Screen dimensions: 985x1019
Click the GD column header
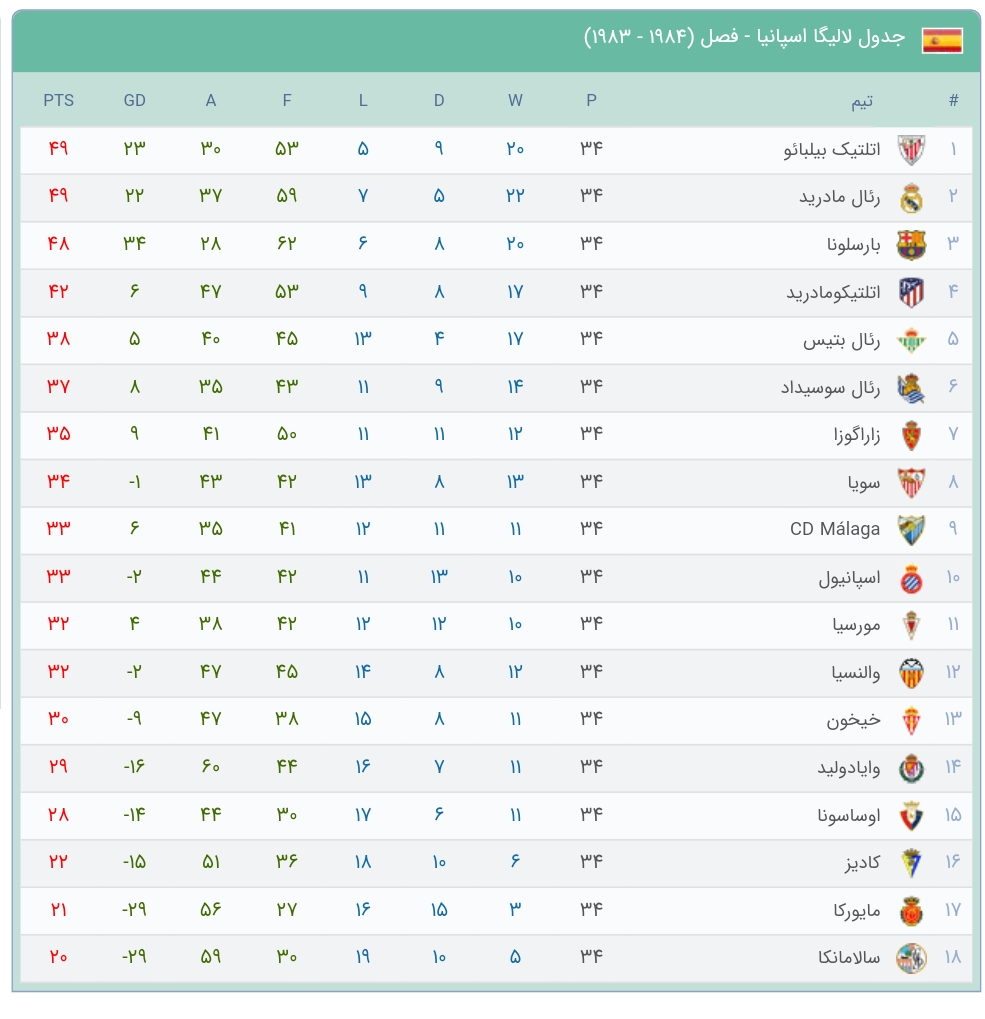point(134,100)
